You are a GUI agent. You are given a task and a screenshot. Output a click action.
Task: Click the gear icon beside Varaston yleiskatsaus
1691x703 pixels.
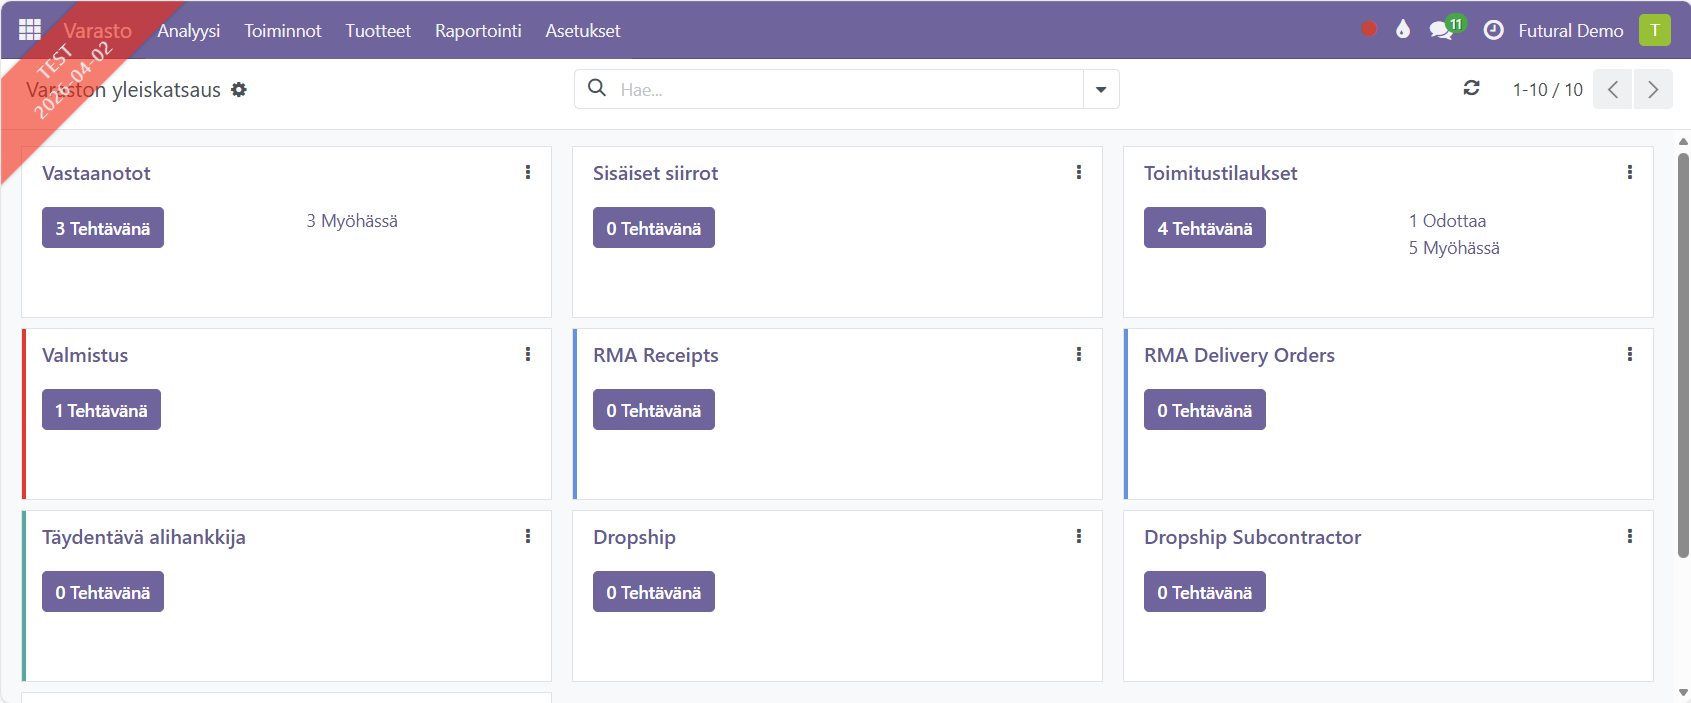coord(239,90)
